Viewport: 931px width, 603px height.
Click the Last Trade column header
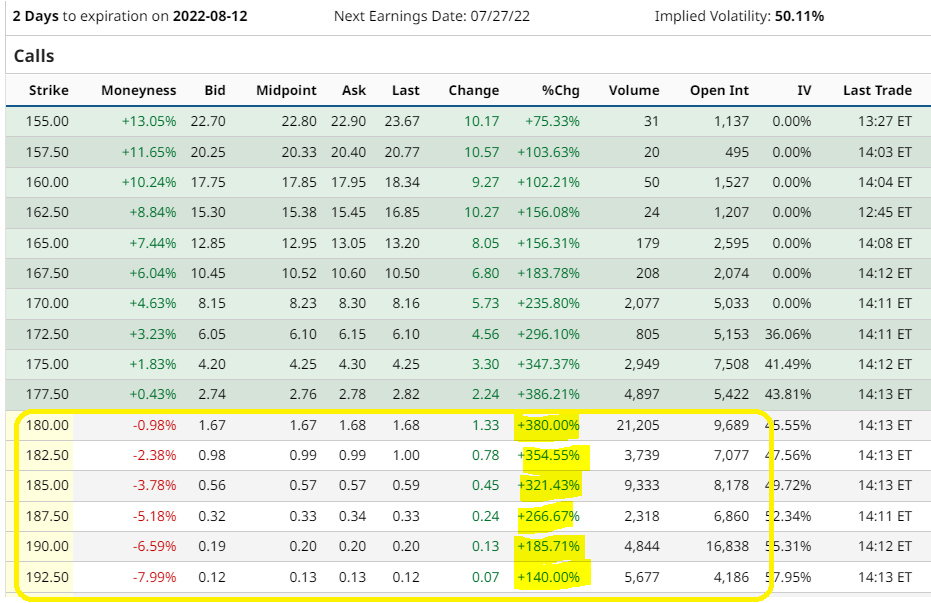(877, 90)
